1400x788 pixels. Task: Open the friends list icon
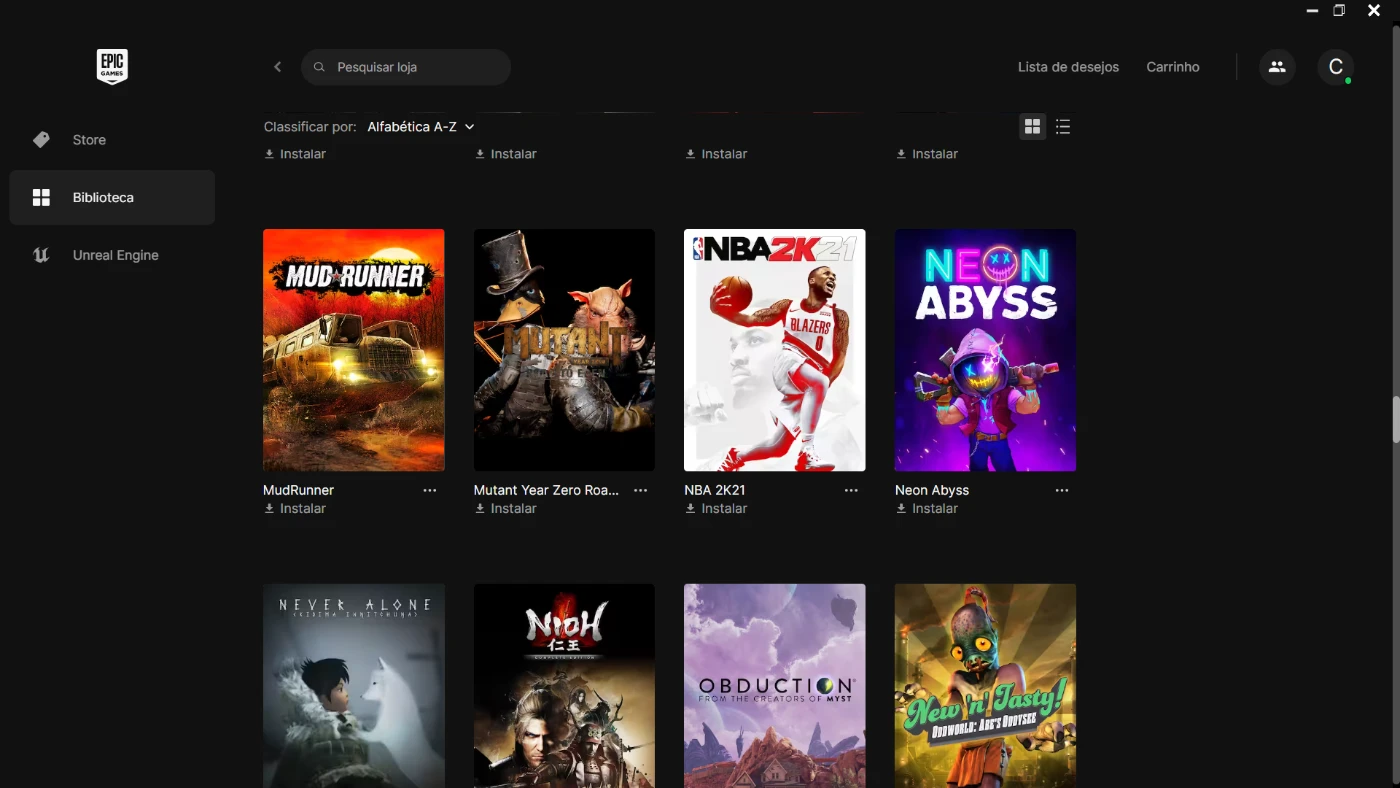coord(1277,67)
